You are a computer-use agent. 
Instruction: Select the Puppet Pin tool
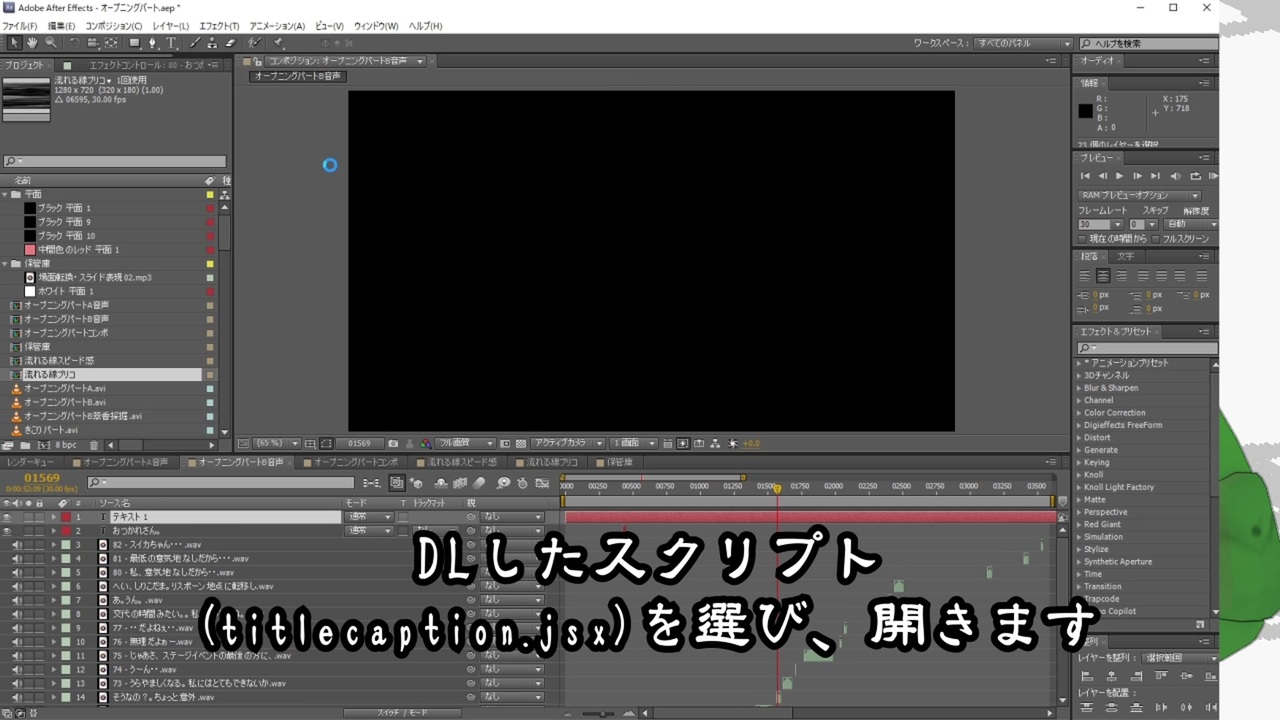277,43
